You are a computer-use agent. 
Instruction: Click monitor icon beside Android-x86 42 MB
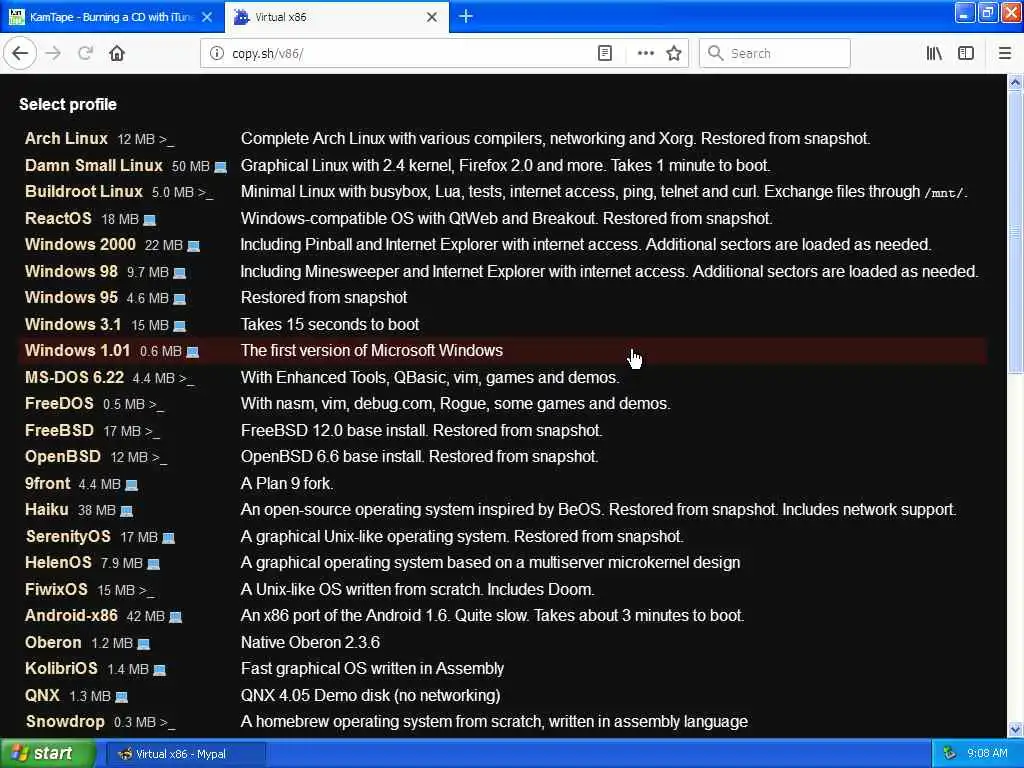click(x=176, y=617)
